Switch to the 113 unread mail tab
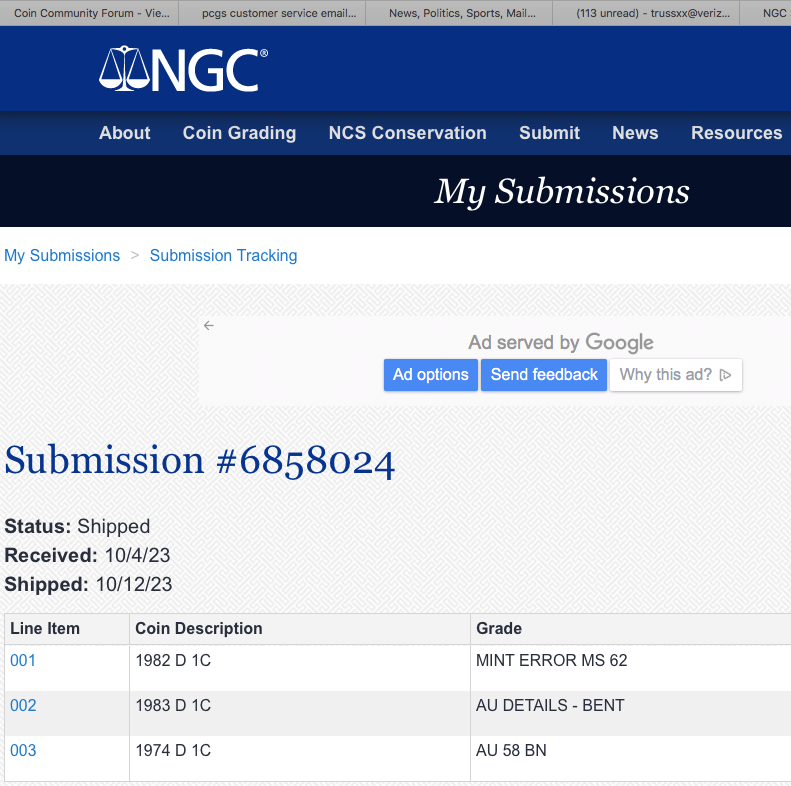The height and width of the screenshot is (786, 791). tap(647, 13)
